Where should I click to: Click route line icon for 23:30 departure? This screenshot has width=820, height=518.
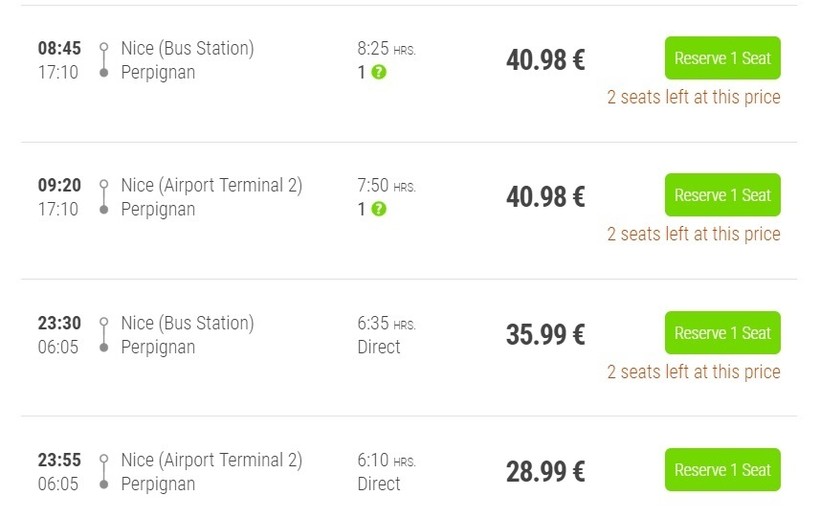[103, 335]
